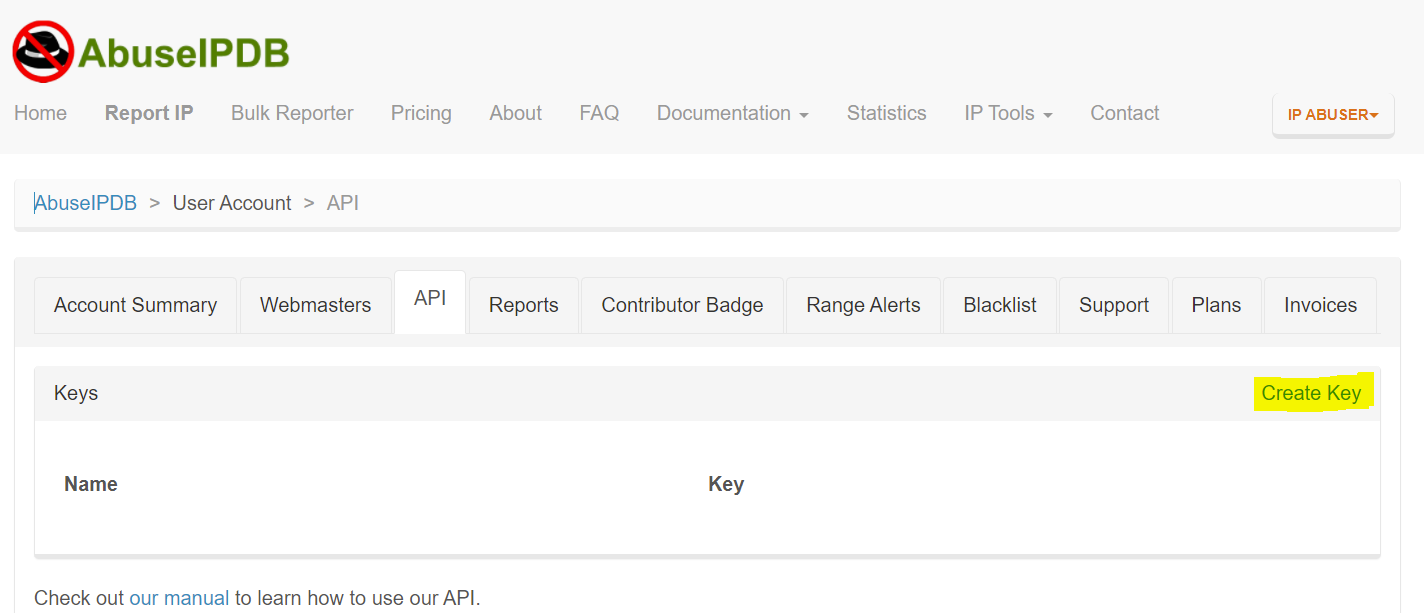The image size is (1424, 613).
Task: Switch to the Plans tab
Action: pyautogui.click(x=1216, y=305)
